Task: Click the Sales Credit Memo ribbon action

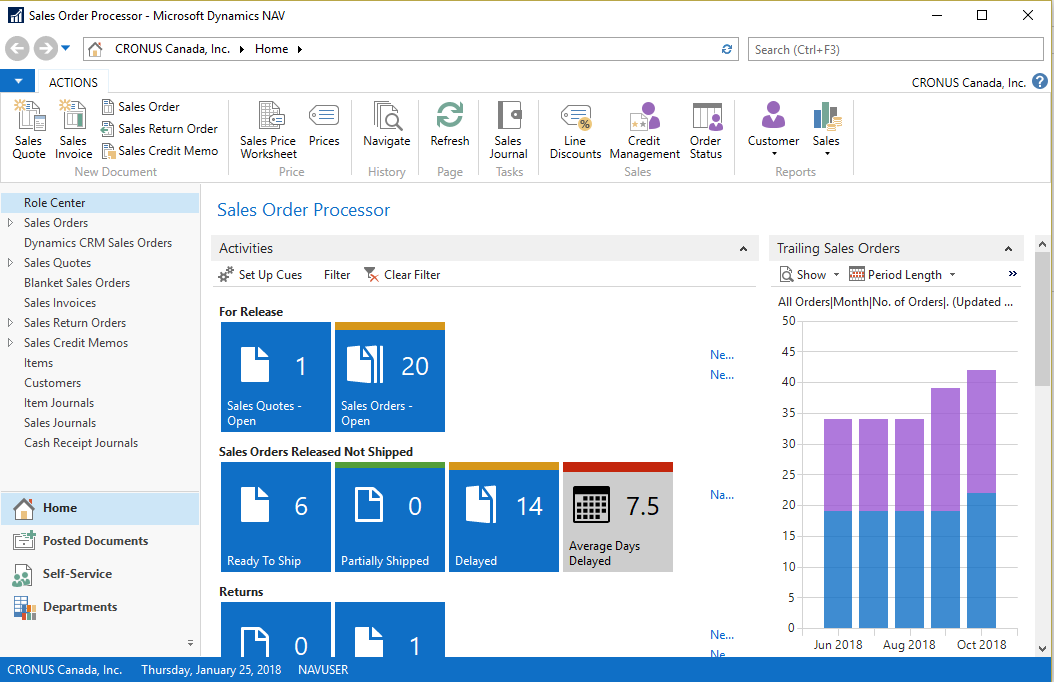Action: click(160, 151)
